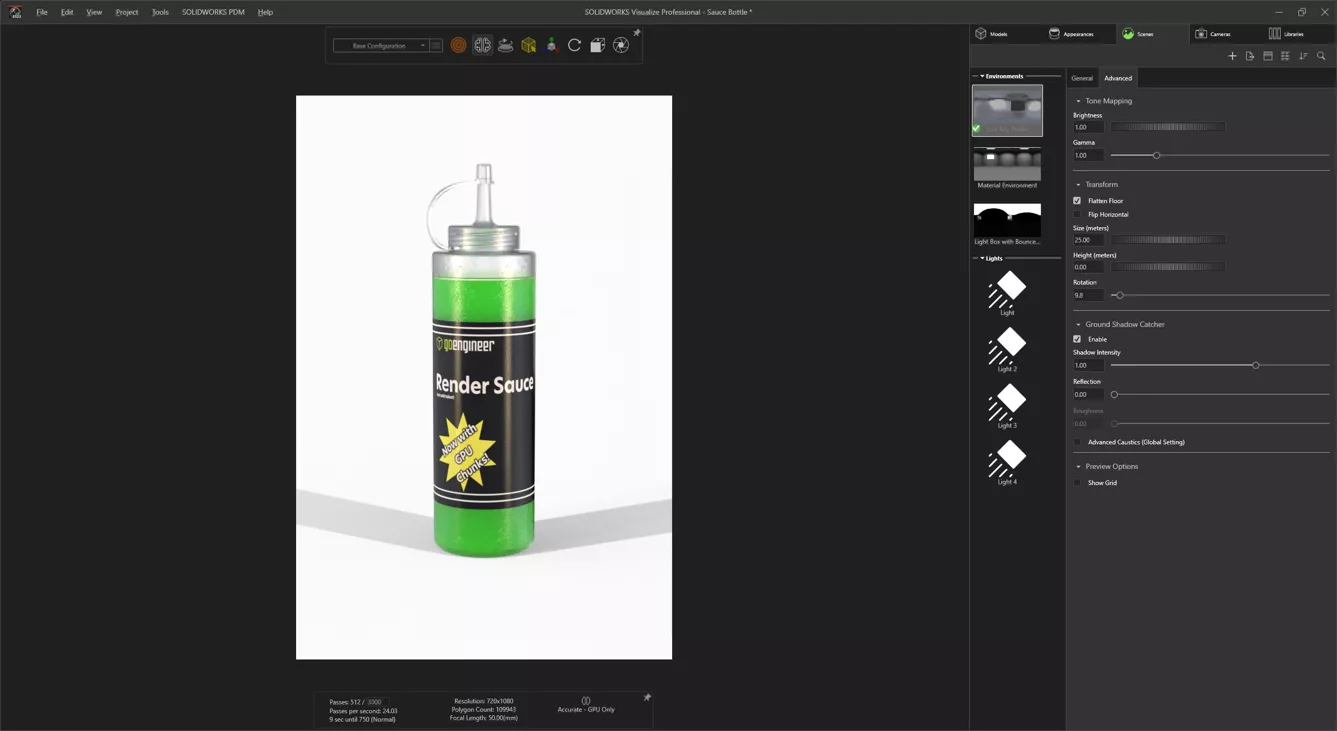Click the Advanced sub-tab
Image resolution: width=1337 pixels, height=731 pixels.
point(1118,78)
